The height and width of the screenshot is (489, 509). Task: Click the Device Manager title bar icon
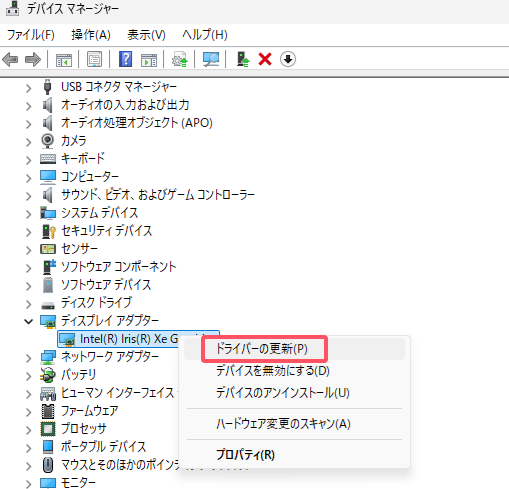[x=13, y=8]
